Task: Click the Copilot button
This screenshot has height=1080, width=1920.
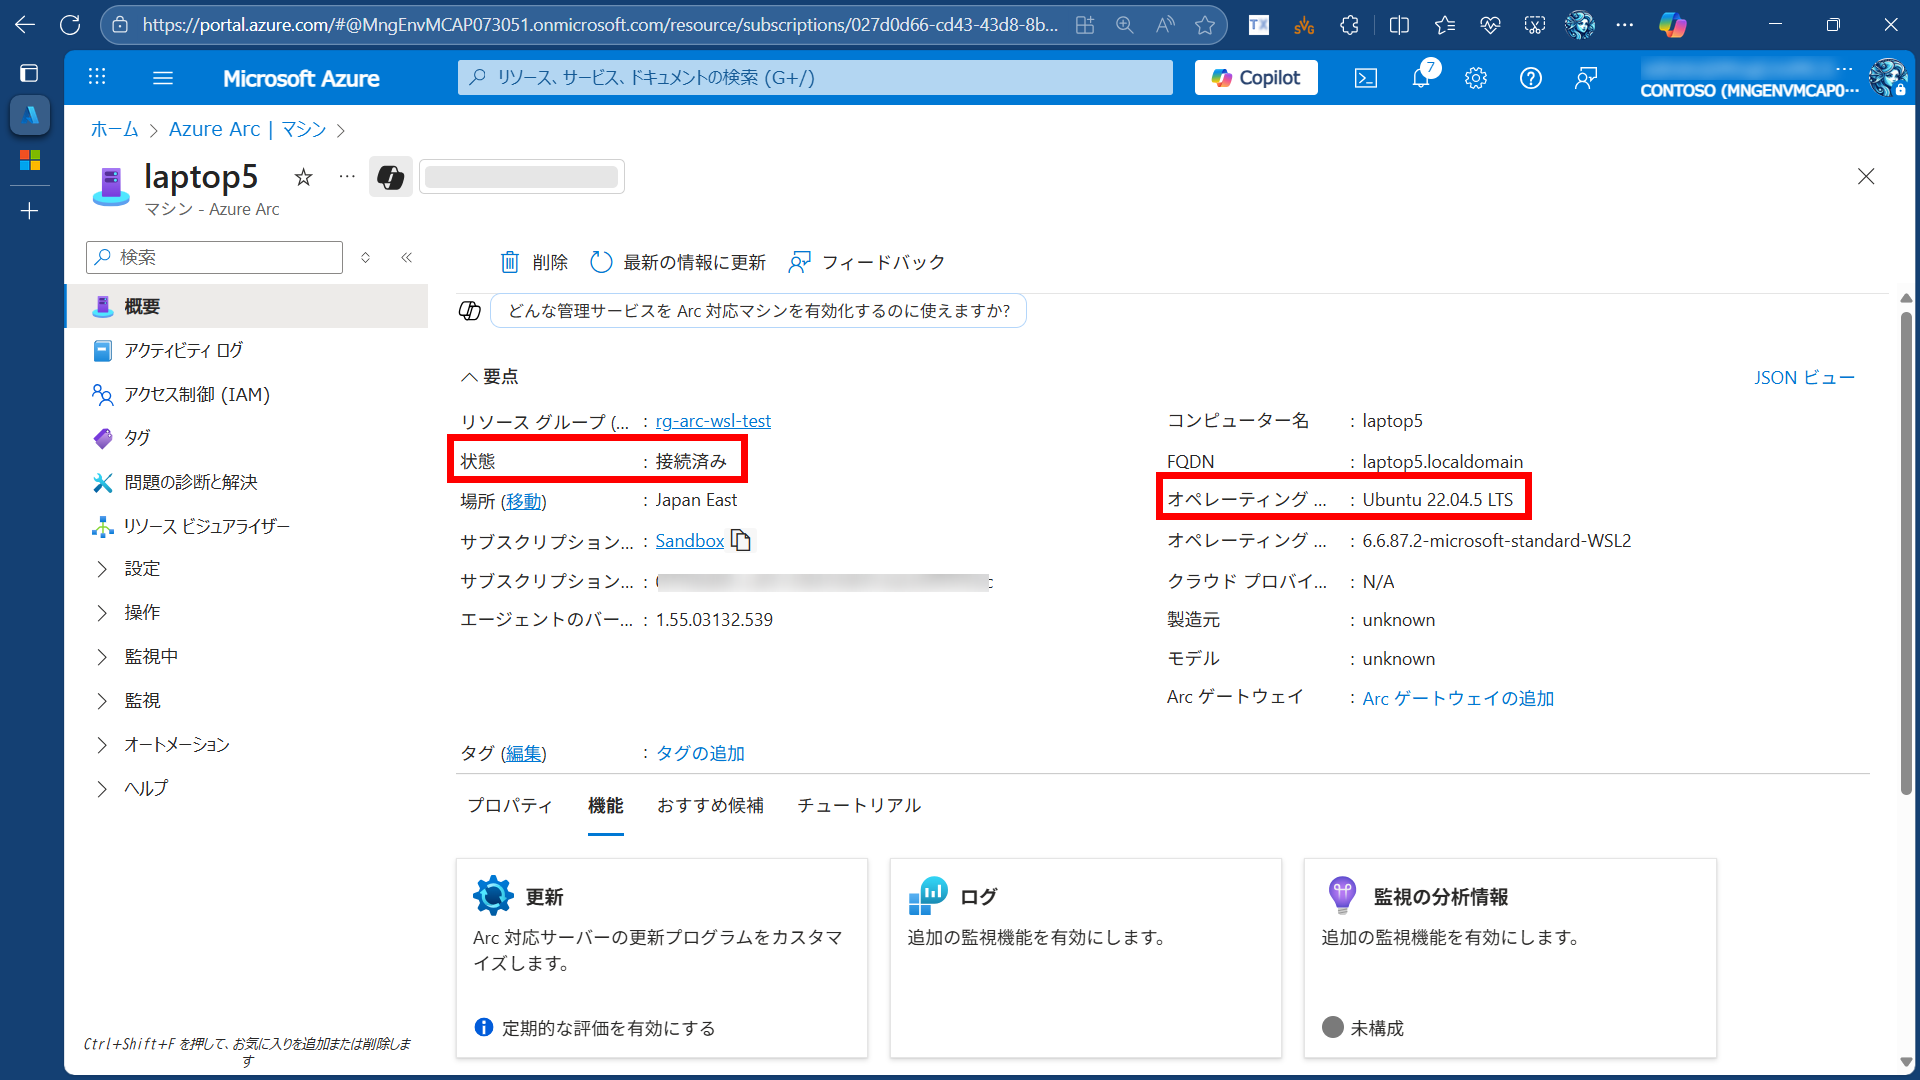Action: 1256,77
